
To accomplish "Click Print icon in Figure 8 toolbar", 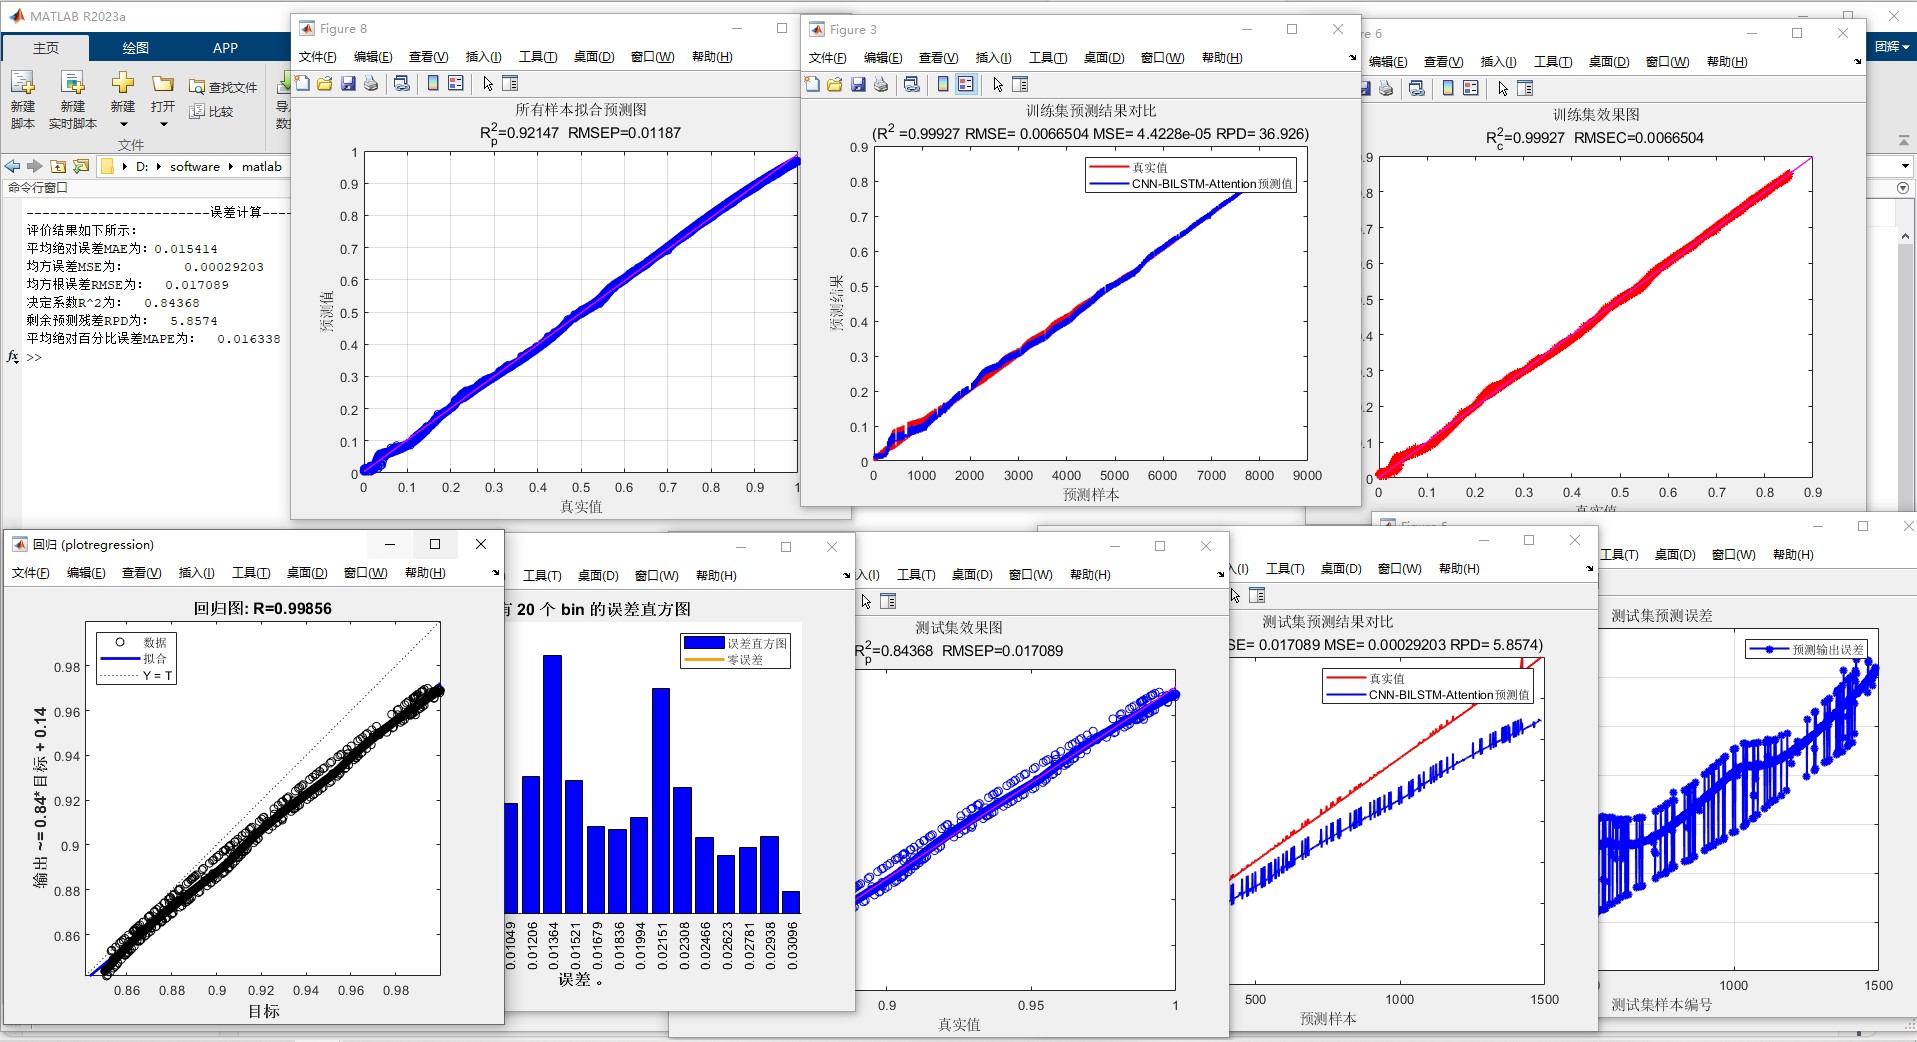I will [x=371, y=83].
